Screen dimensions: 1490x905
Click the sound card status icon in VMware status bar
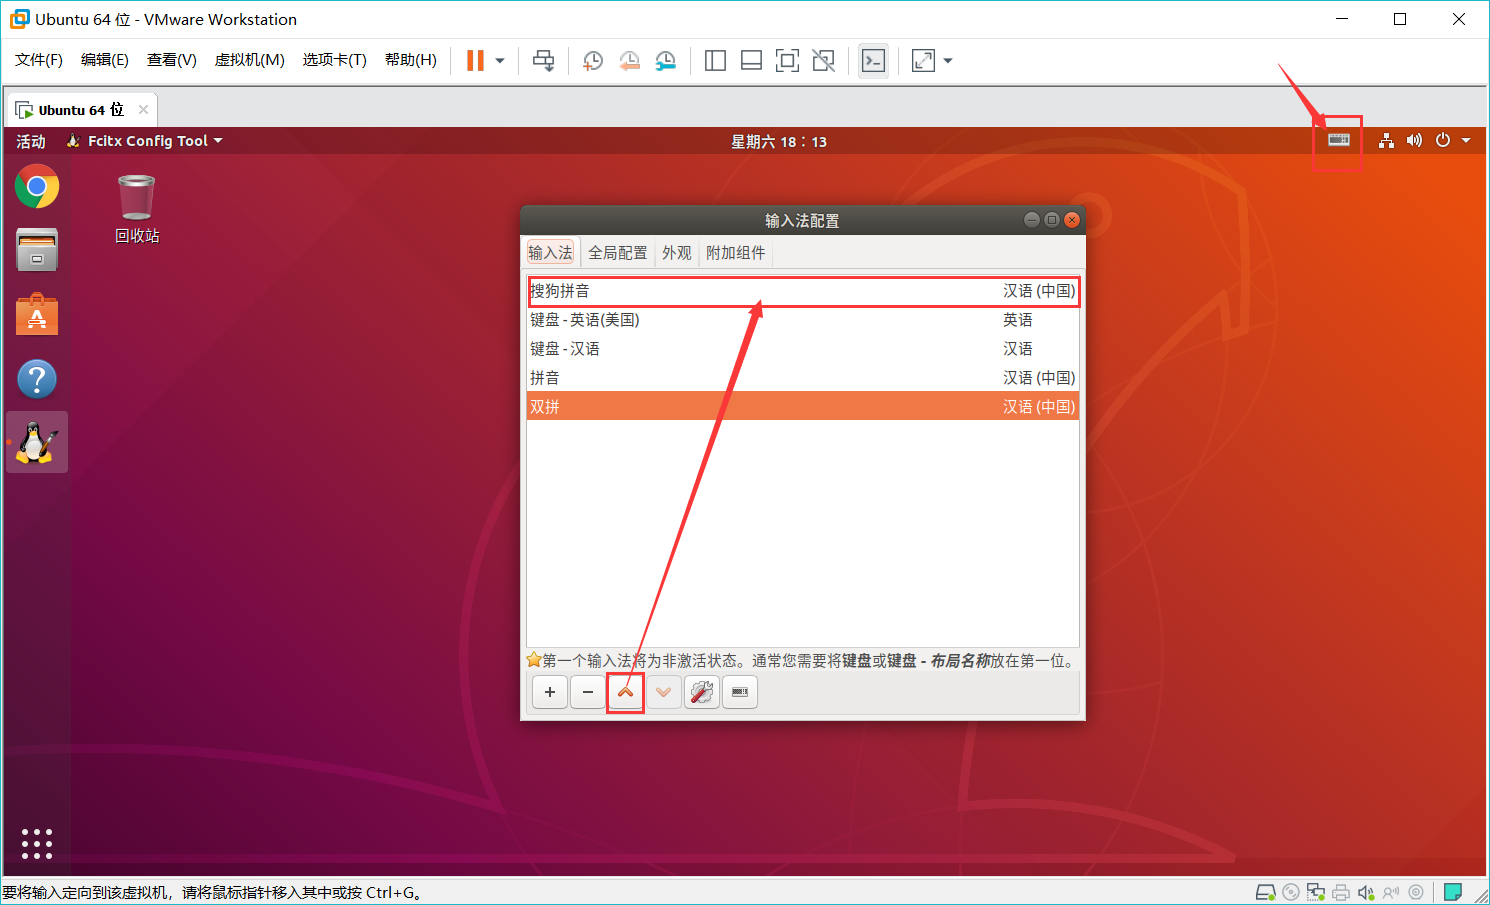click(1366, 892)
